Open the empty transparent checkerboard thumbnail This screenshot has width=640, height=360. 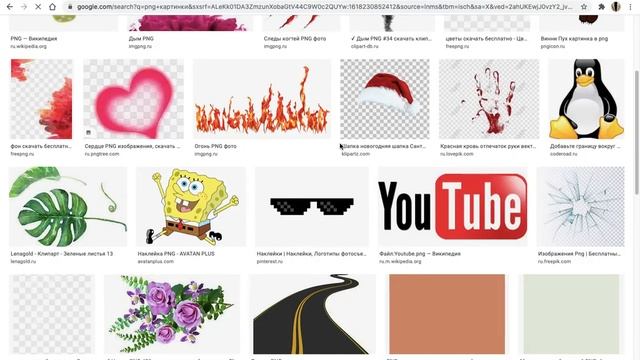pyautogui.click(x=52, y=314)
